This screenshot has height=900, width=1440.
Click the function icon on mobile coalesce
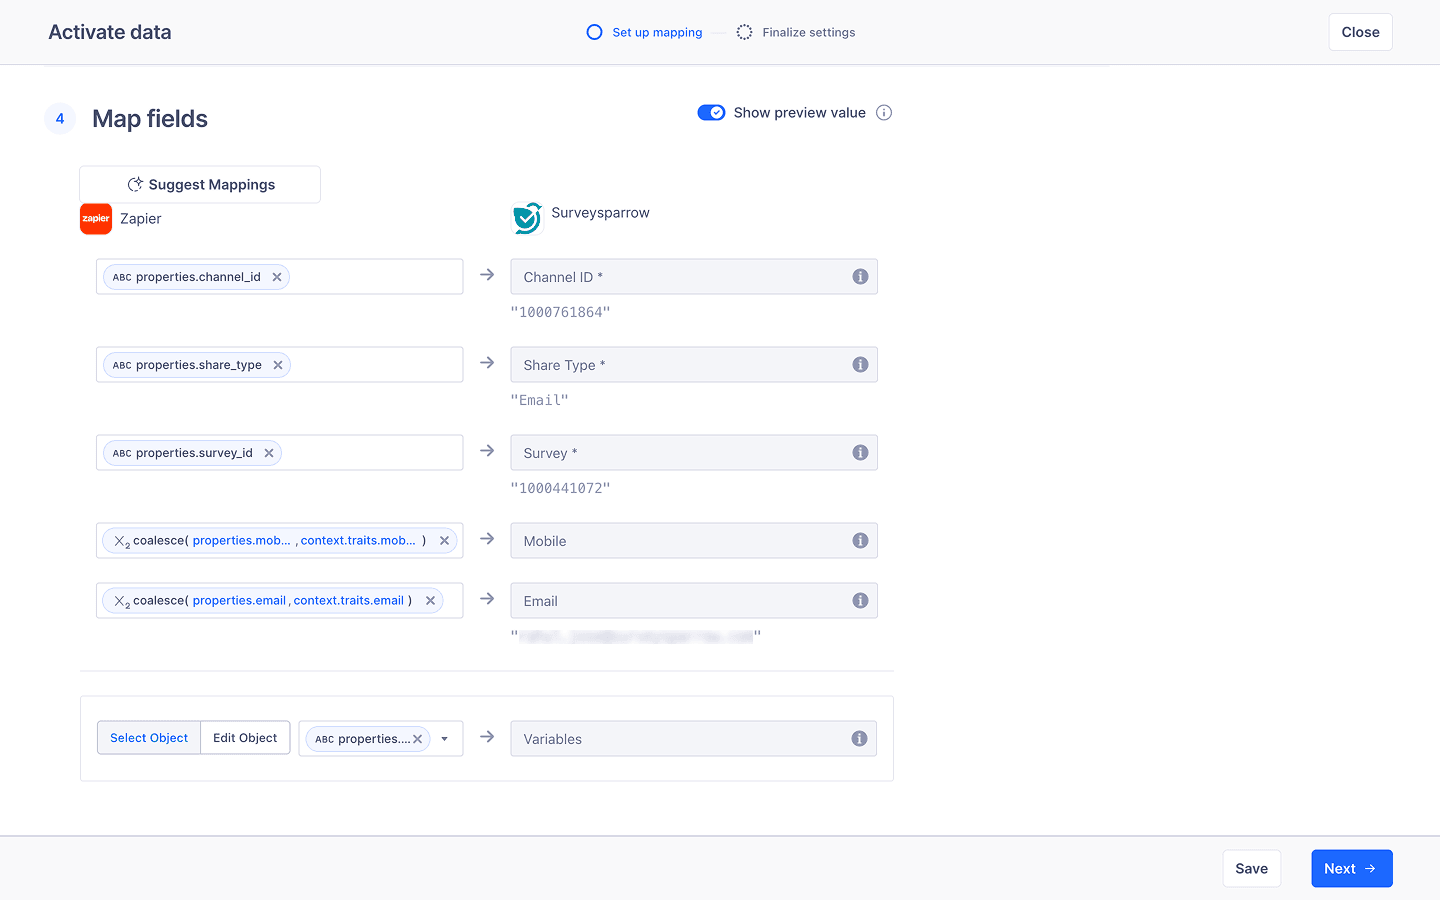coord(122,542)
